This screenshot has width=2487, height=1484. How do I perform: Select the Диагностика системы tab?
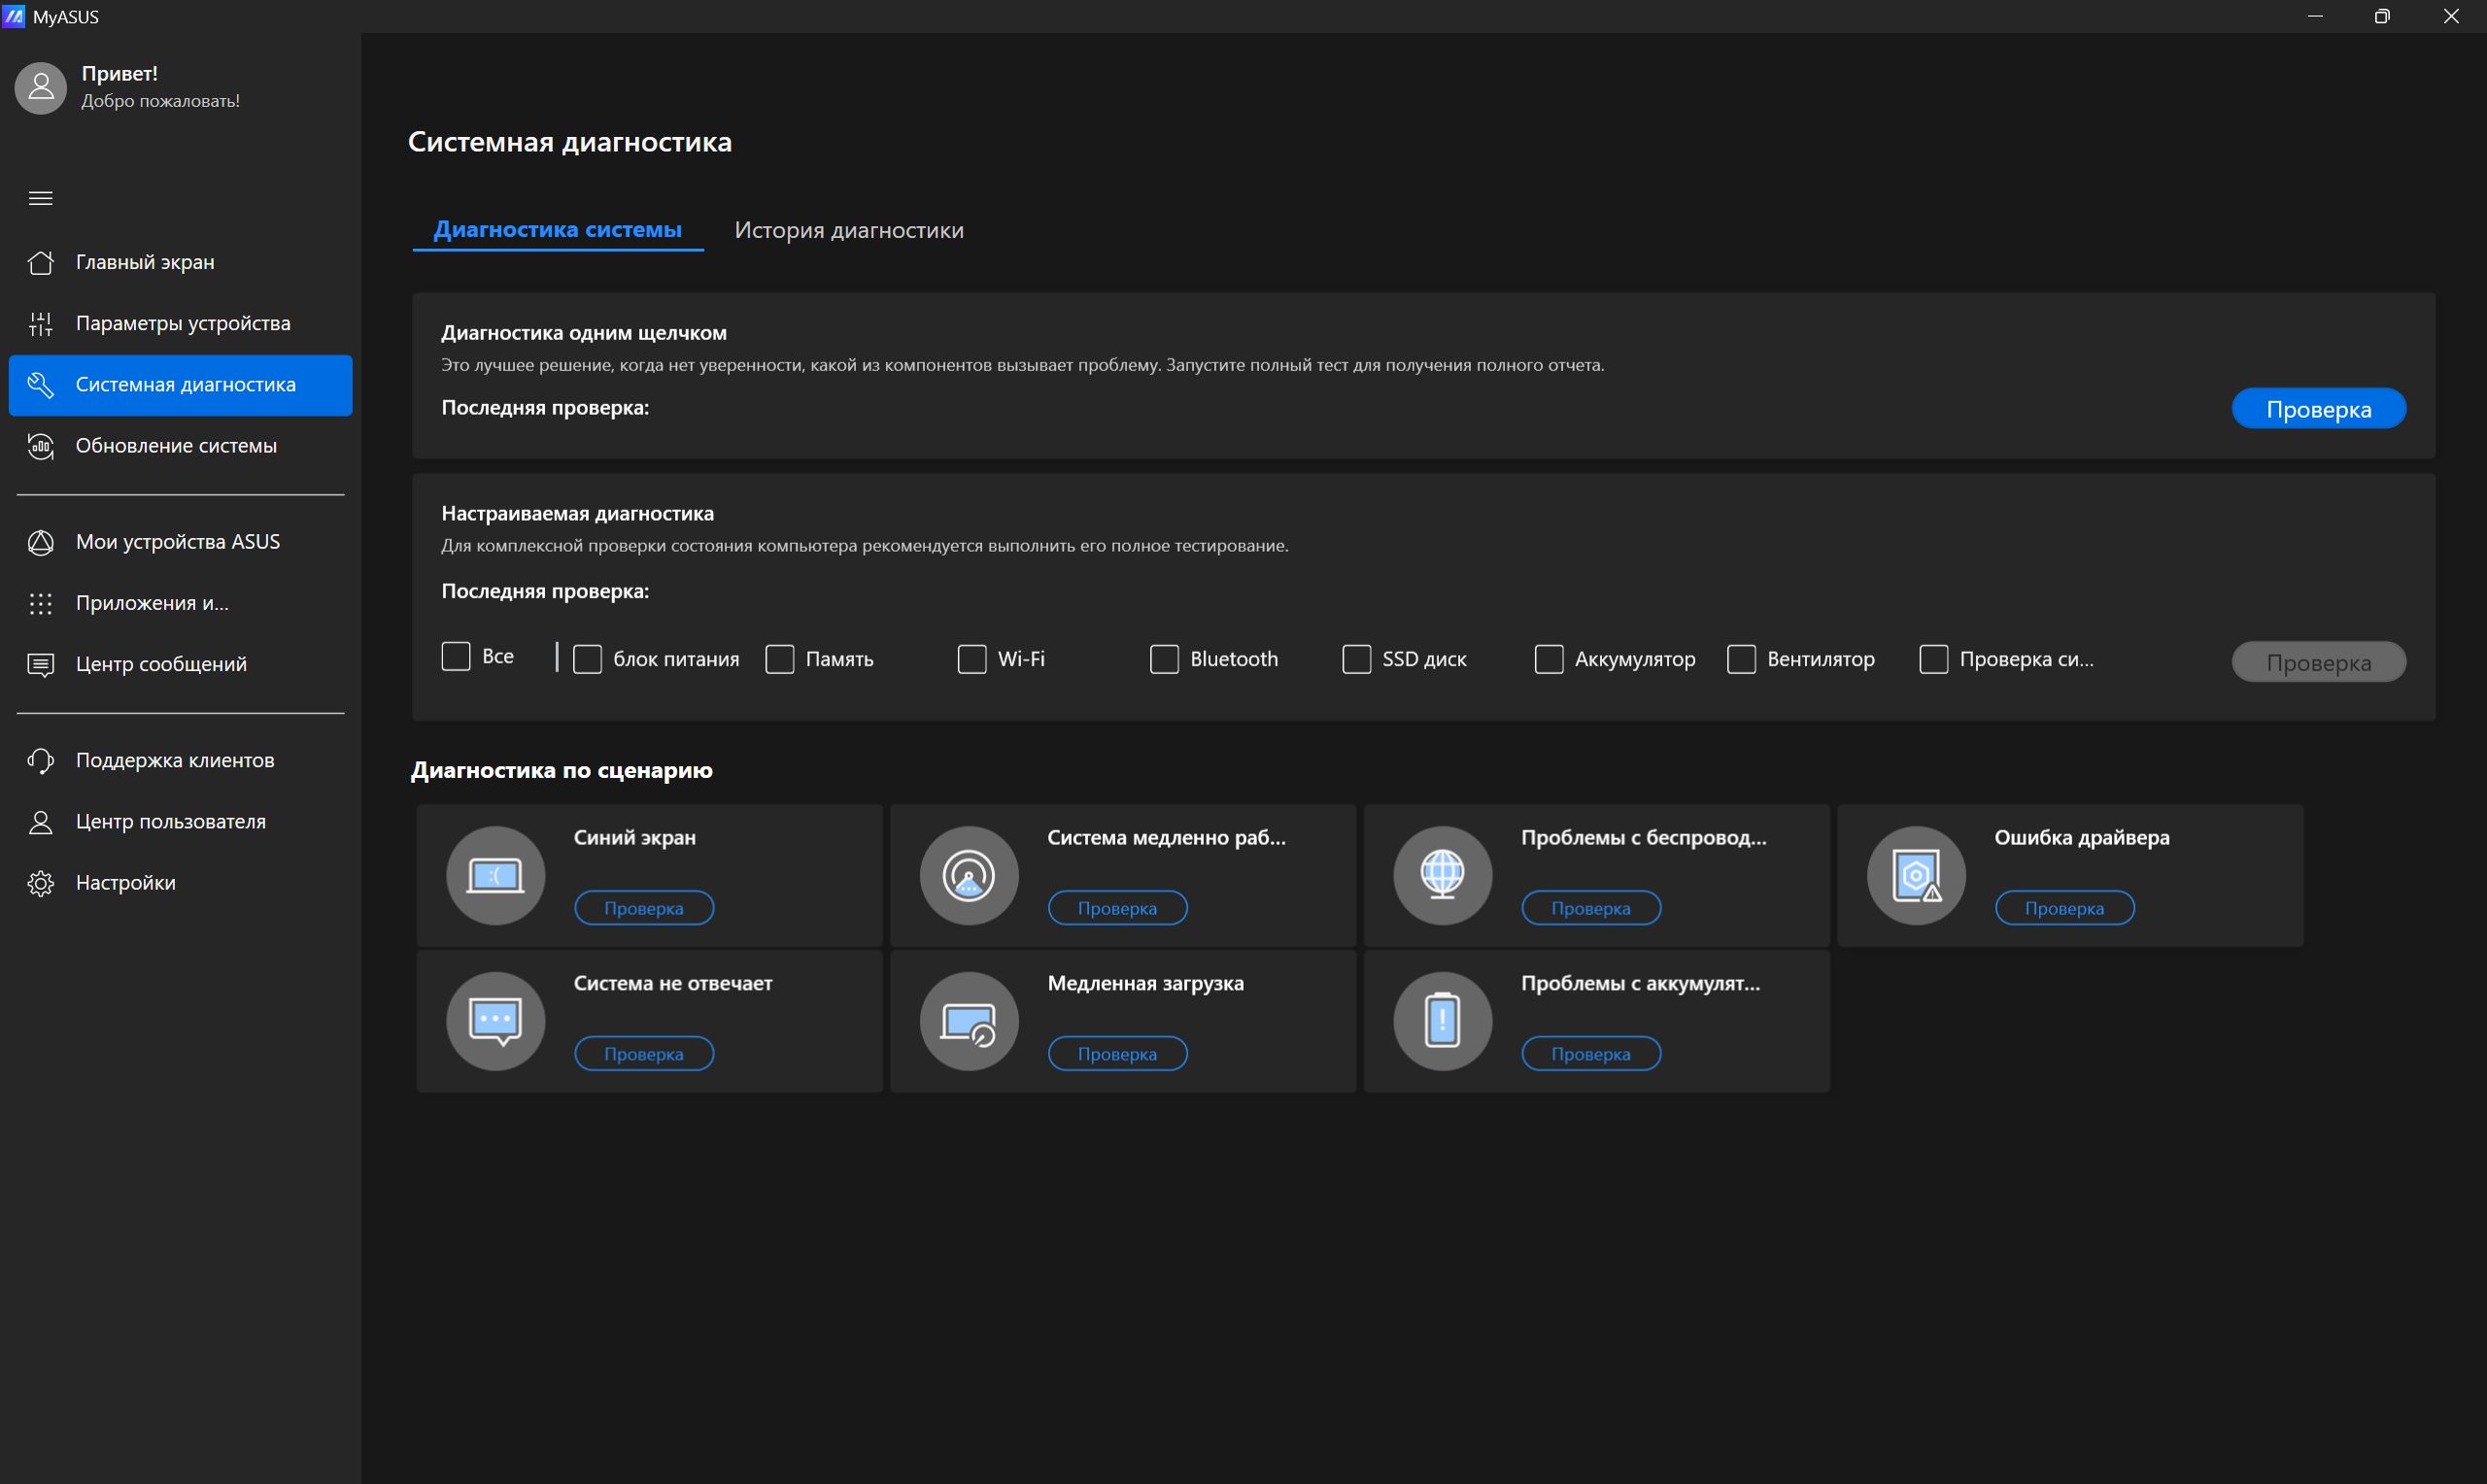pyautogui.click(x=558, y=230)
